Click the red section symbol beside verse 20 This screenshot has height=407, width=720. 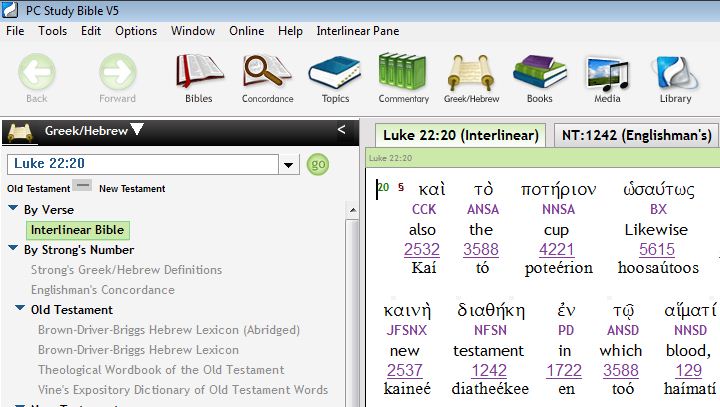tap(401, 187)
